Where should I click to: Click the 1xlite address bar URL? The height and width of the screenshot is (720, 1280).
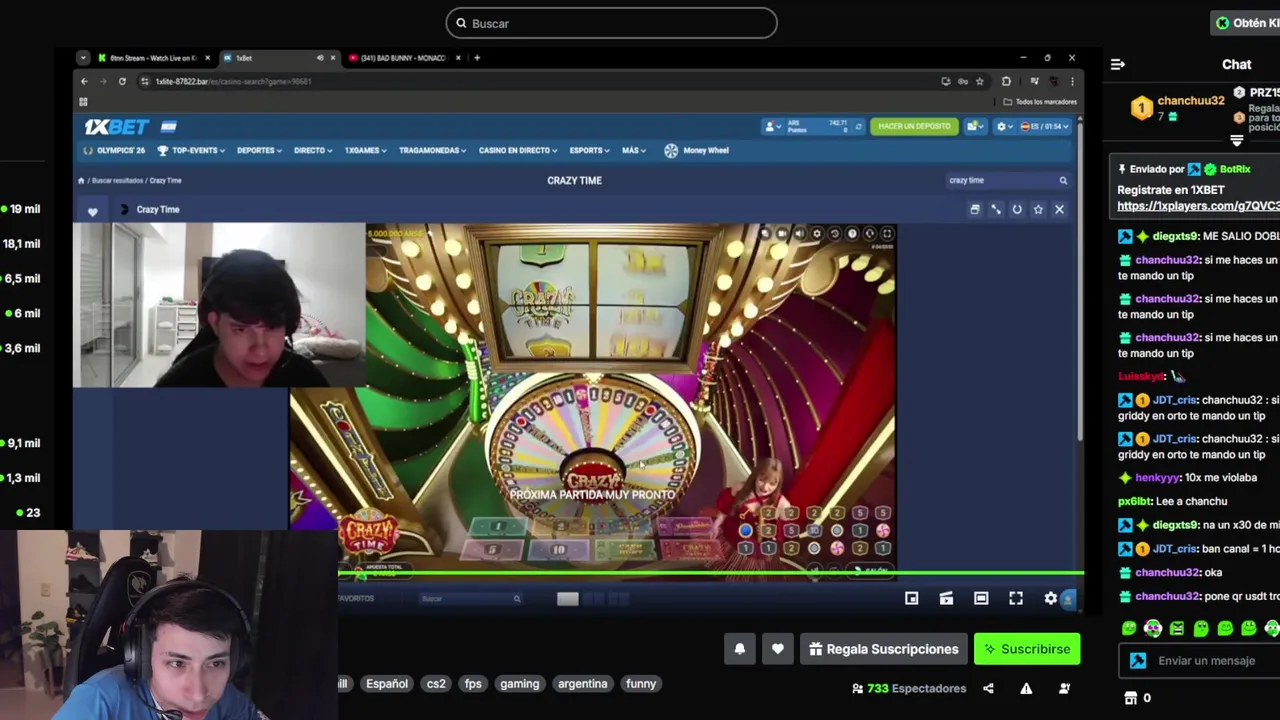pyautogui.click(x=233, y=81)
